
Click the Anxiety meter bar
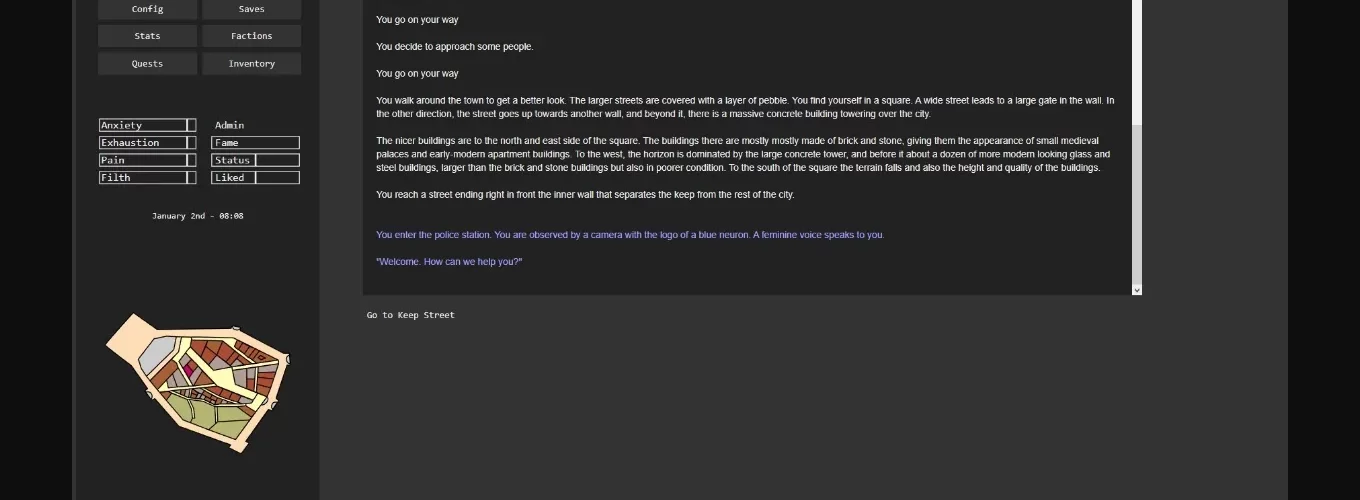(147, 125)
